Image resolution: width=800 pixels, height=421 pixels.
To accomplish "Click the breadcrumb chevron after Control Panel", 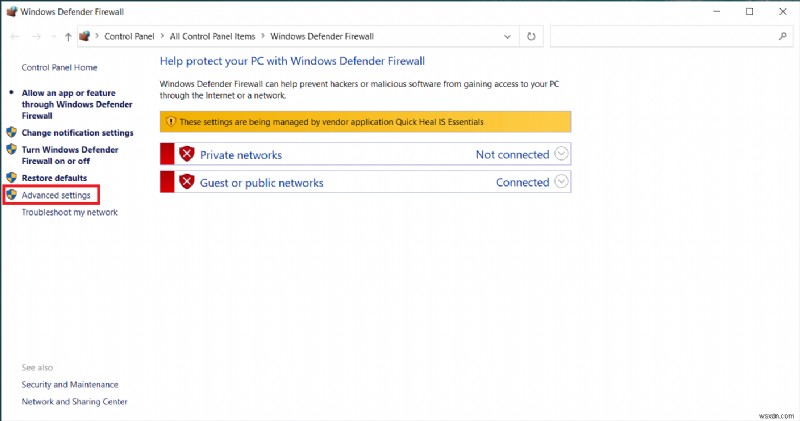I will pos(162,36).
